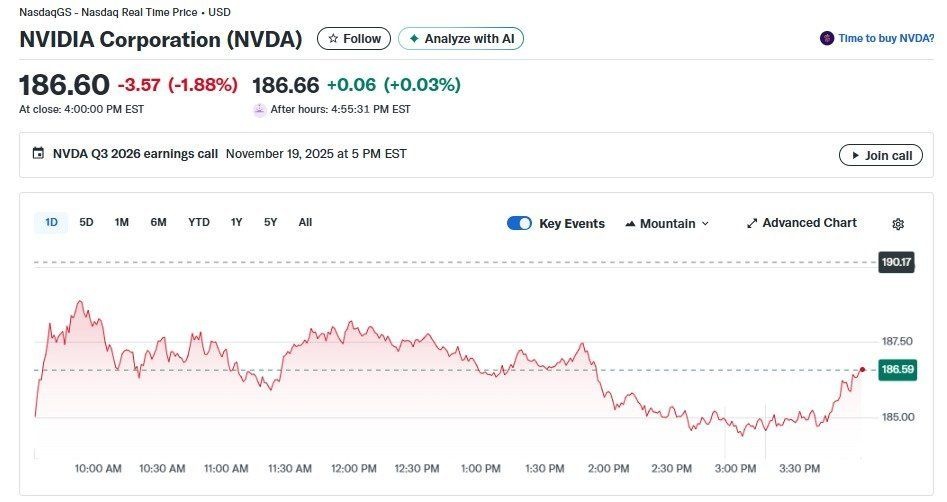Viewport: 947px width, 502px height.
Task: Toggle the Key Events switch
Action: (x=519, y=224)
